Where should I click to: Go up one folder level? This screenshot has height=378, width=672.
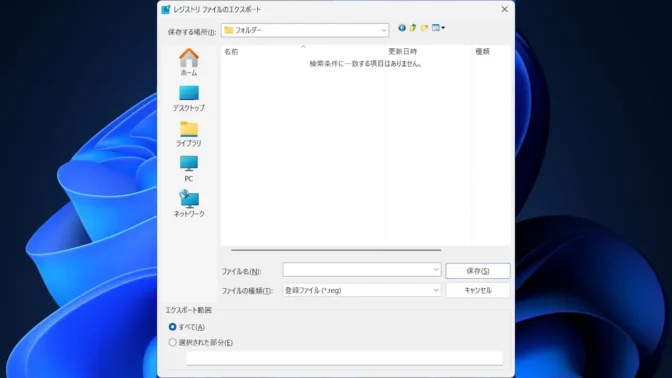point(413,28)
